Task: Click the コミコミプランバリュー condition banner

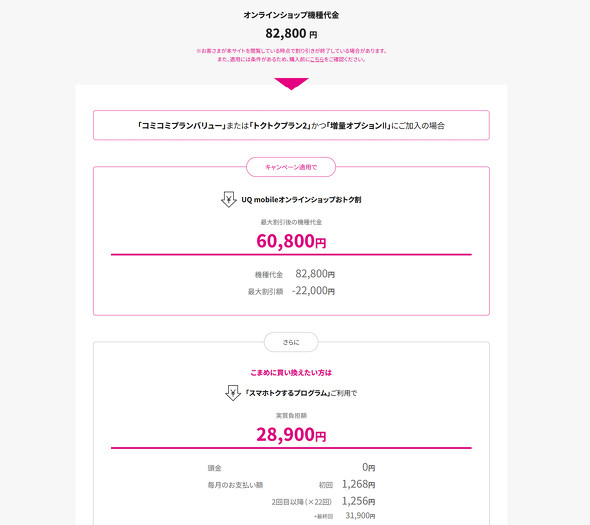Action: tap(291, 125)
